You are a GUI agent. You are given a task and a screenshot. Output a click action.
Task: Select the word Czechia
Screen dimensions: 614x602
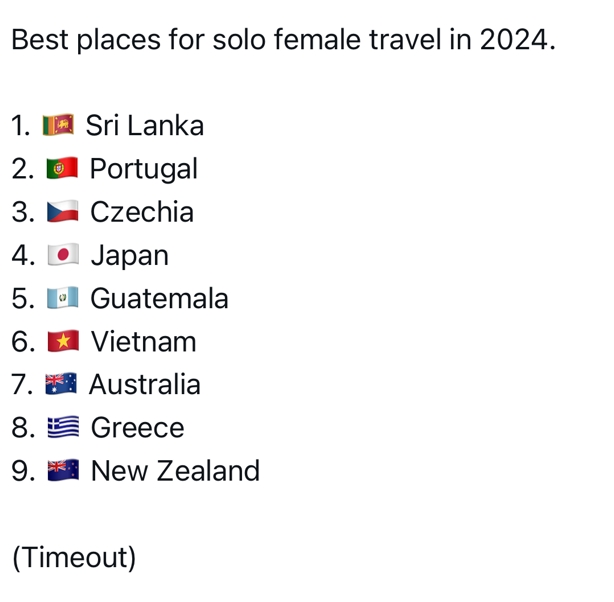click(x=142, y=212)
